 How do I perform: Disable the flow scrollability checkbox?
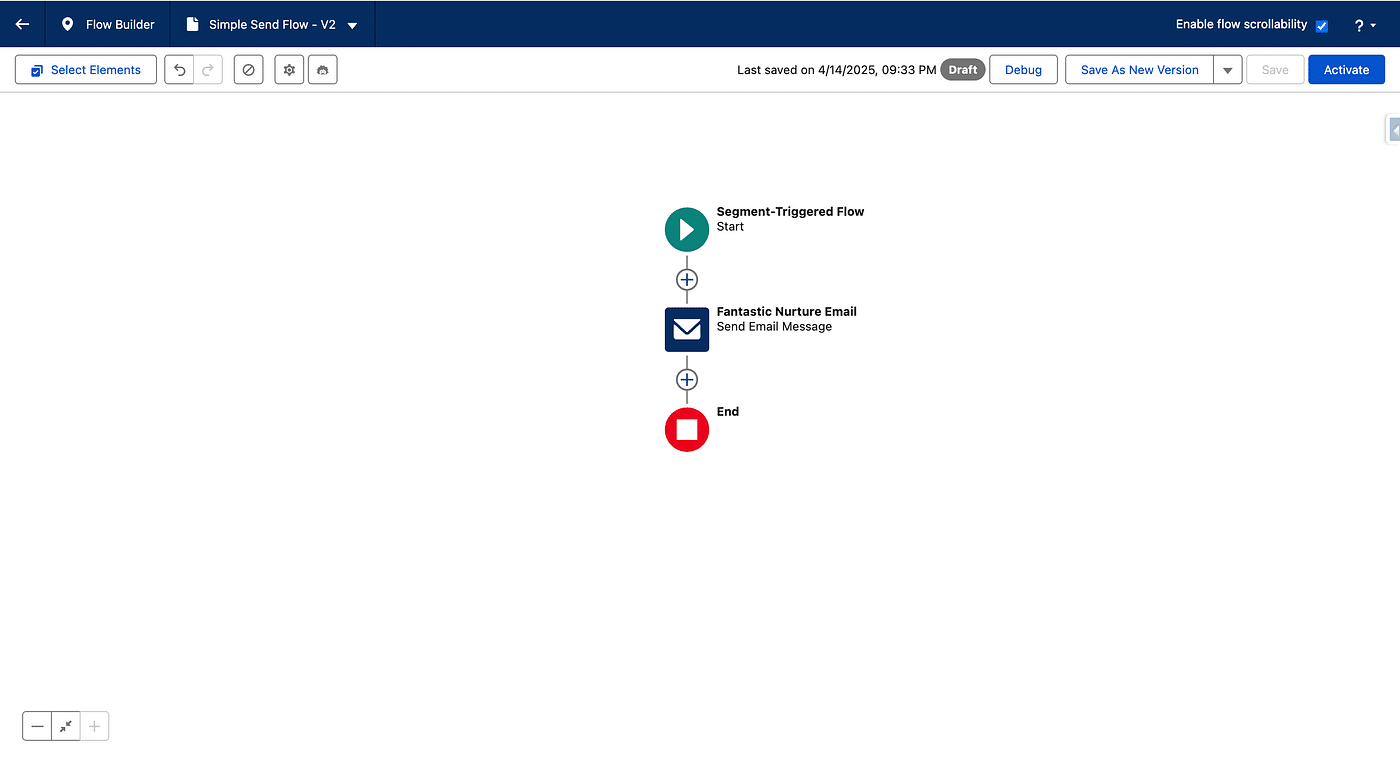[x=1321, y=25]
